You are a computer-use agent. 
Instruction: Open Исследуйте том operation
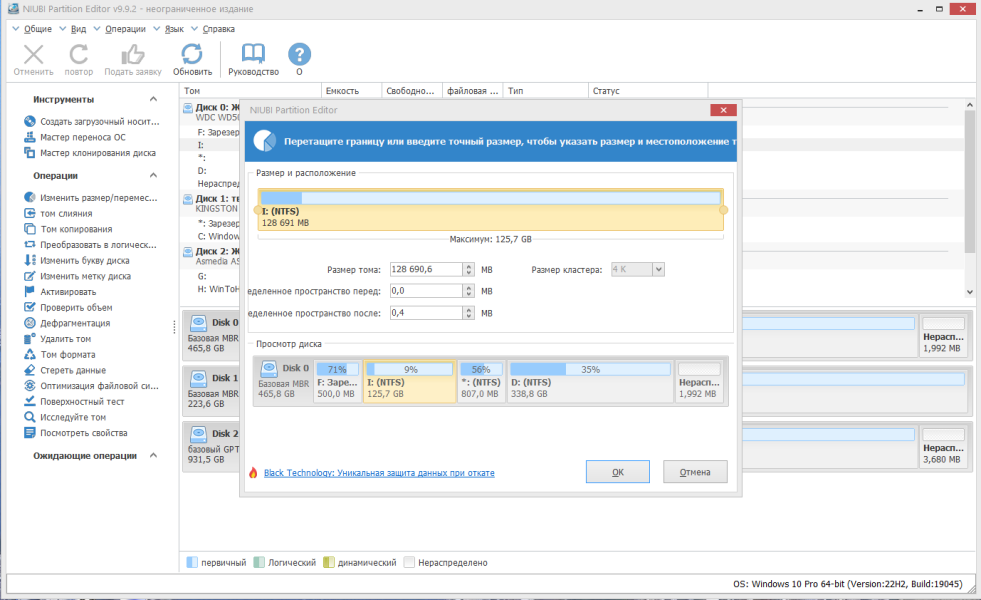click(x=65, y=417)
